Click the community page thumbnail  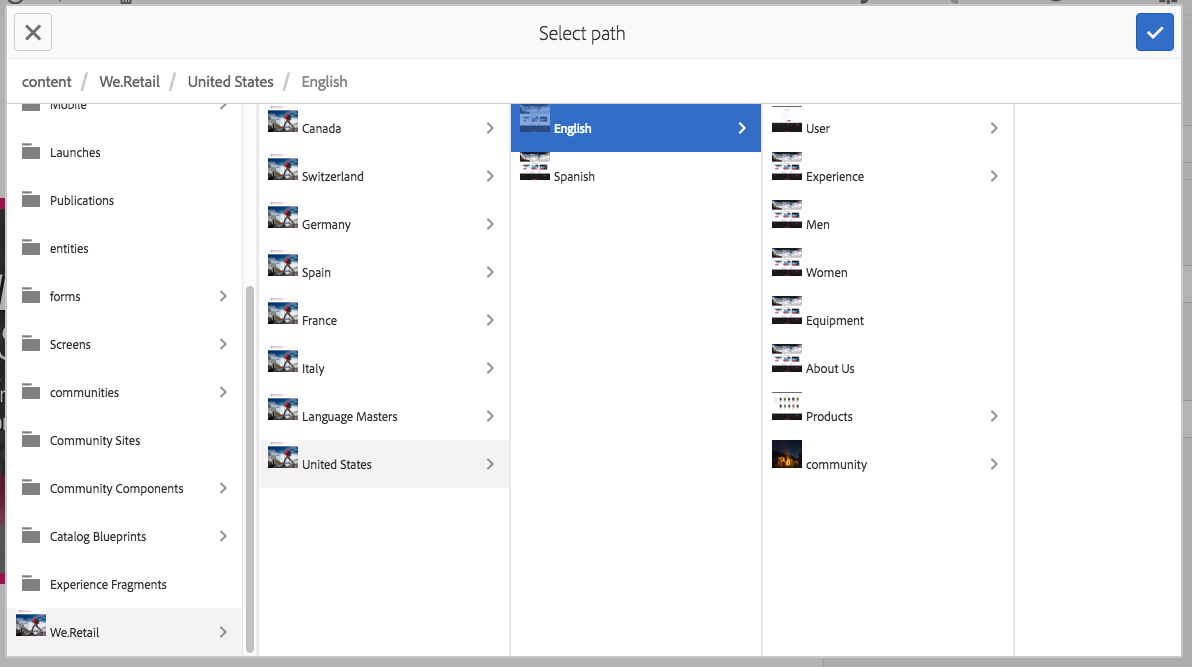(x=787, y=454)
